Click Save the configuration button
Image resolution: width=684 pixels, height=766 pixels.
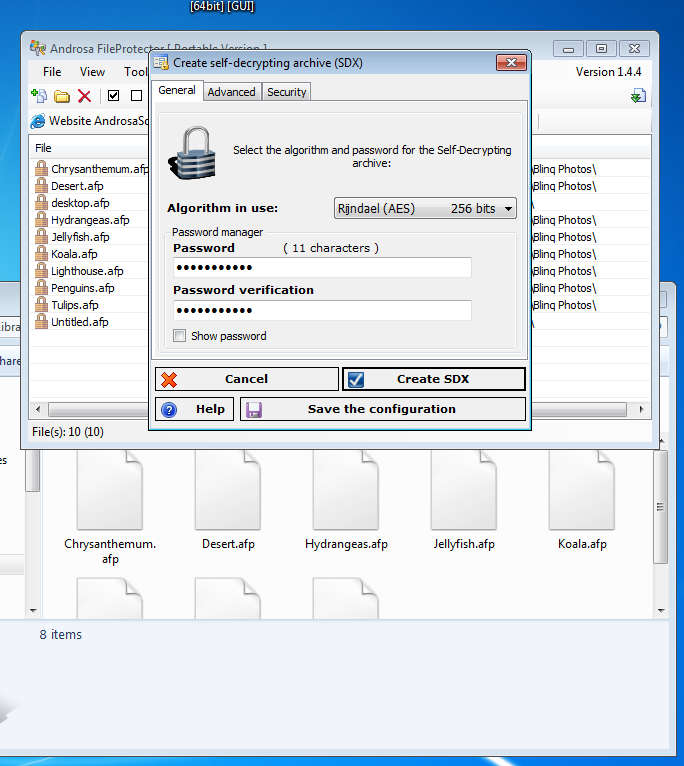pyautogui.click(x=383, y=409)
